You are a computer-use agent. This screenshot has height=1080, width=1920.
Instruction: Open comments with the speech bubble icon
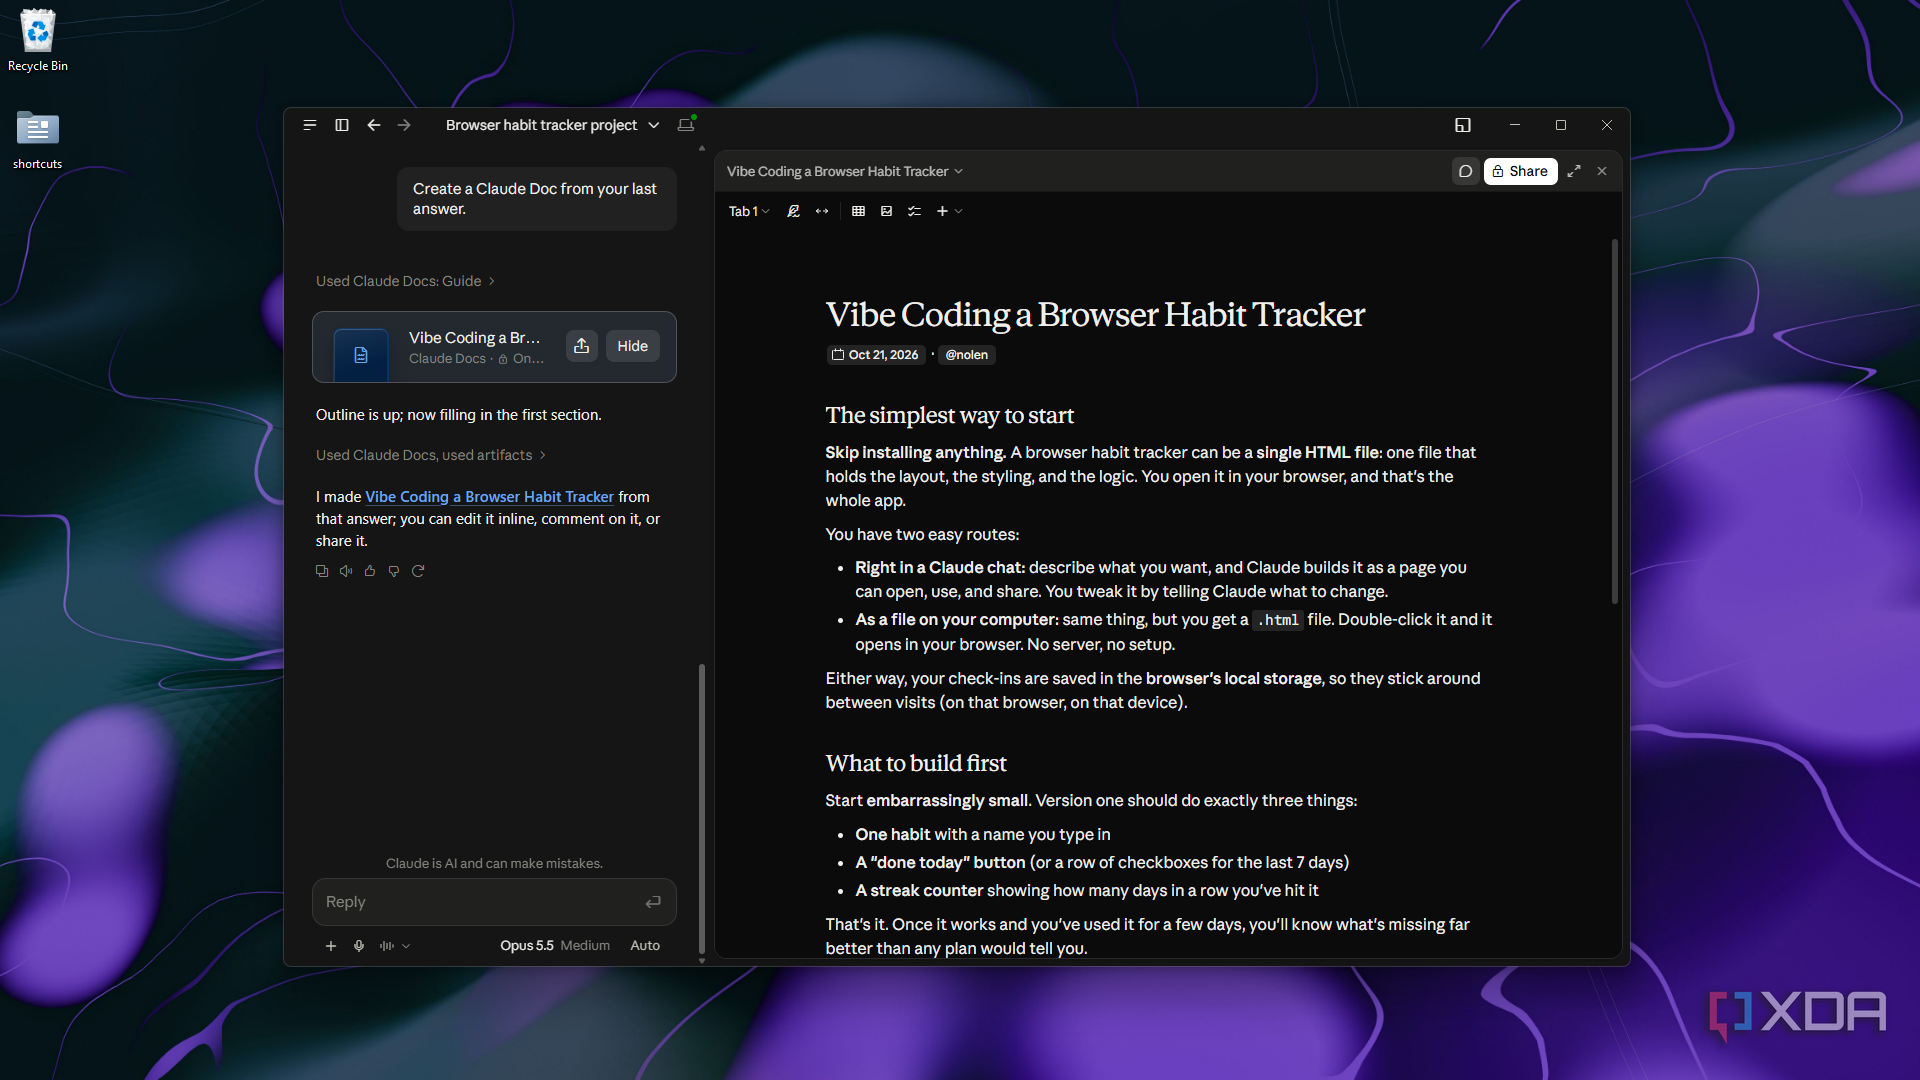pos(1466,171)
